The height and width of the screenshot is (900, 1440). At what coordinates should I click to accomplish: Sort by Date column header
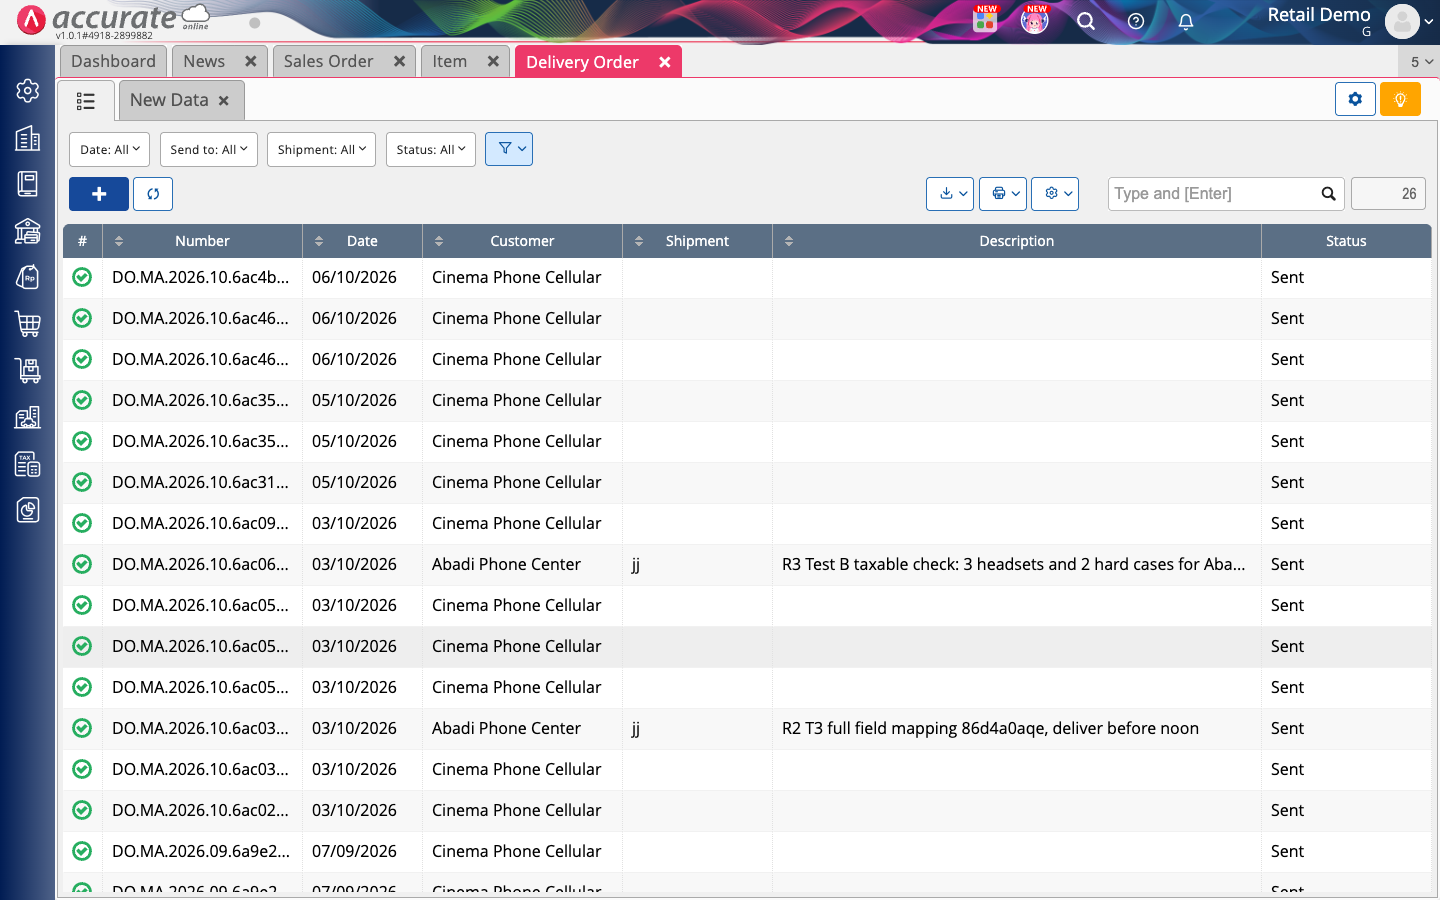[x=362, y=241]
